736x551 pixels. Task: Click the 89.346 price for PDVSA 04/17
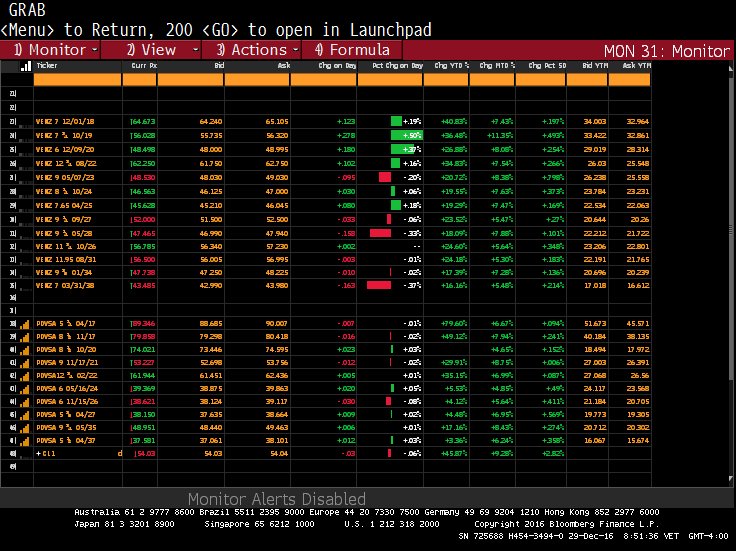(143, 324)
